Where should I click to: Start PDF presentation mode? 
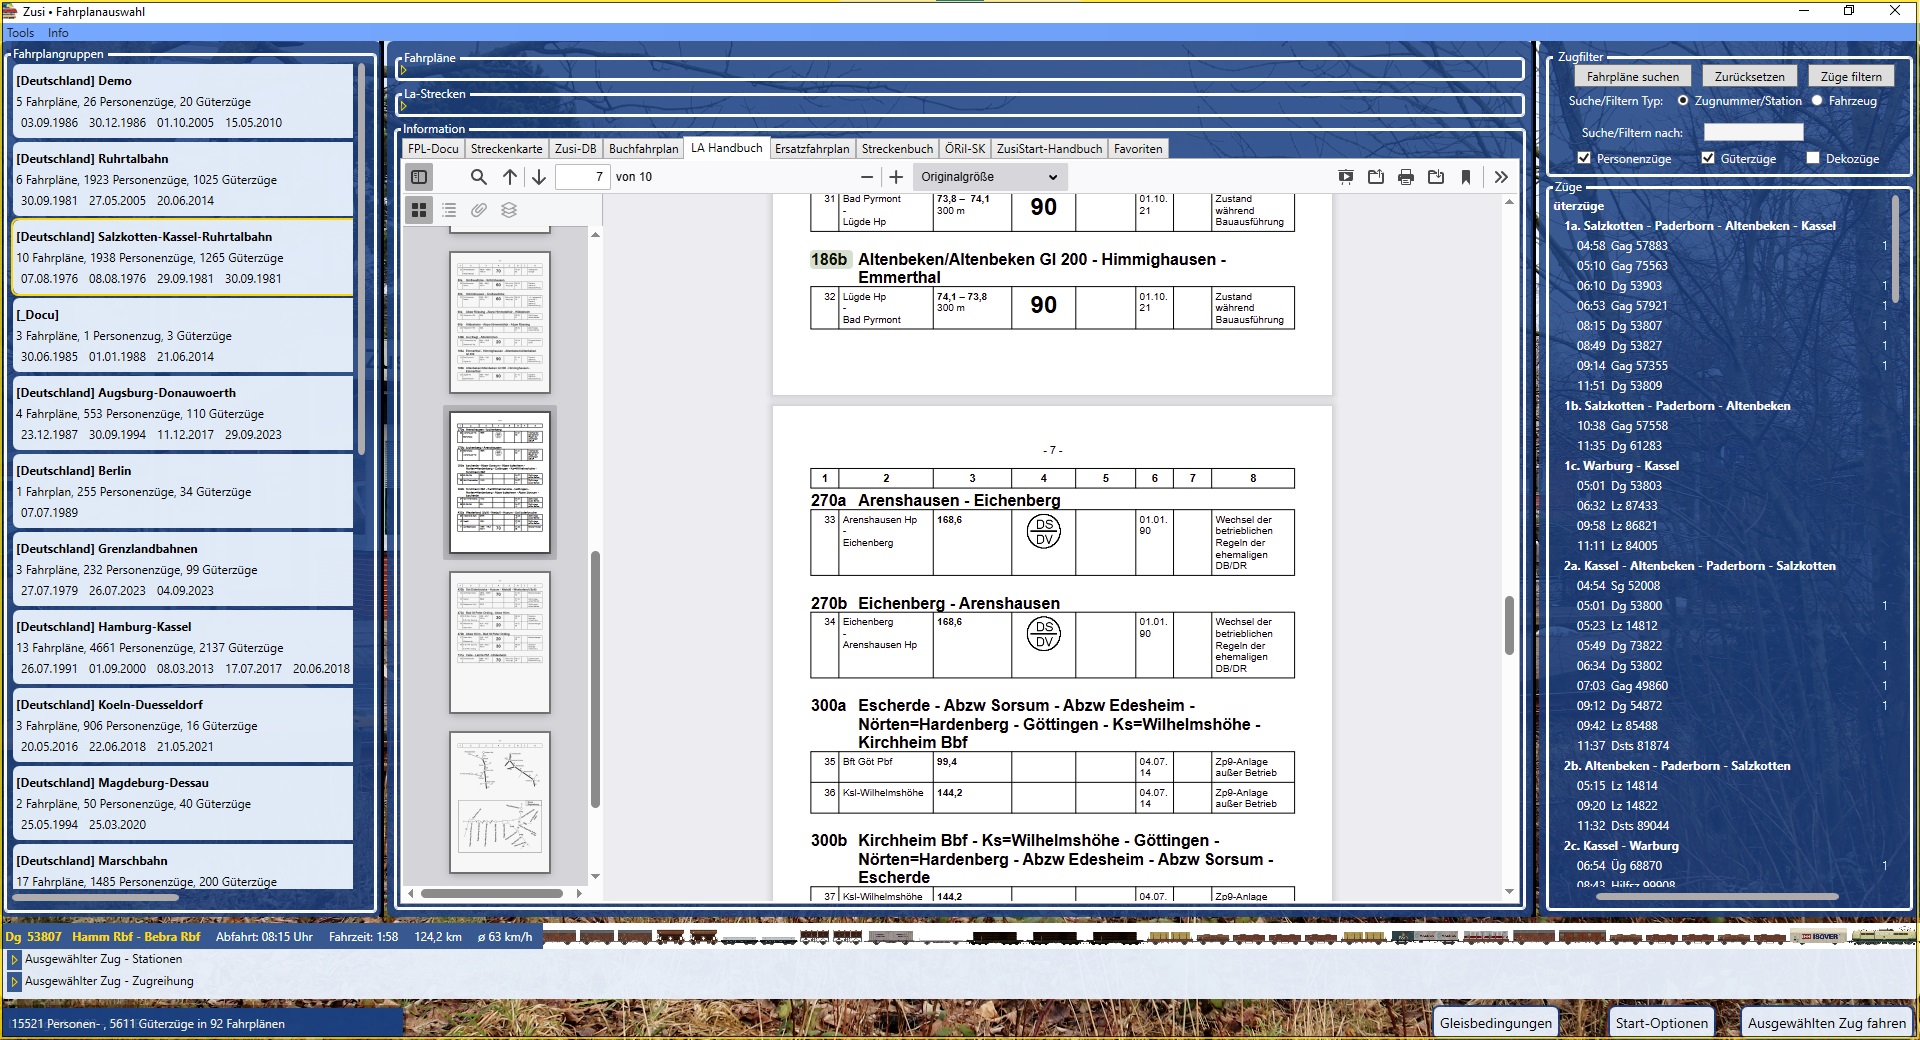click(1346, 177)
